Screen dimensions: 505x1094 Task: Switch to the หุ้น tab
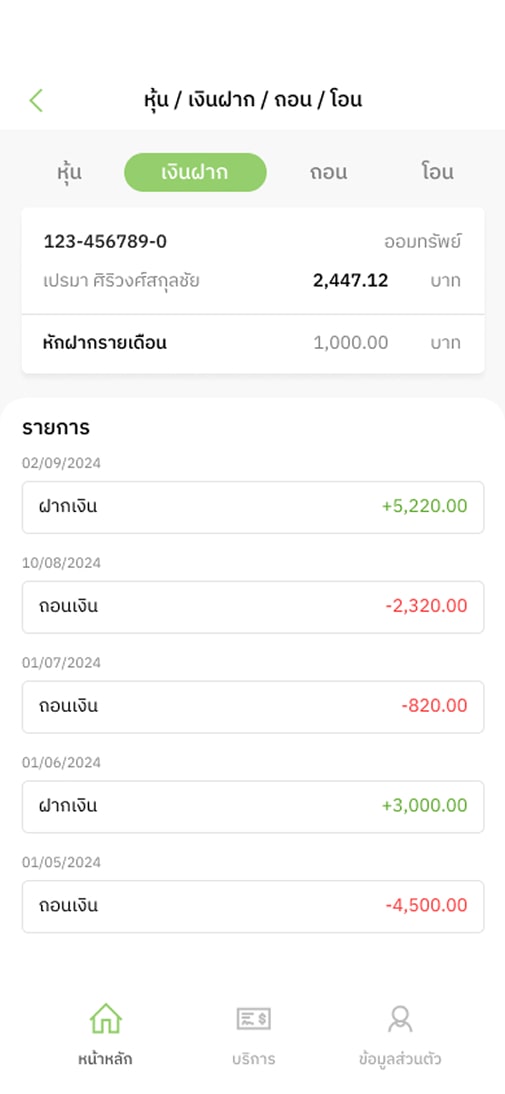pyautogui.click(x=70, y=172)
